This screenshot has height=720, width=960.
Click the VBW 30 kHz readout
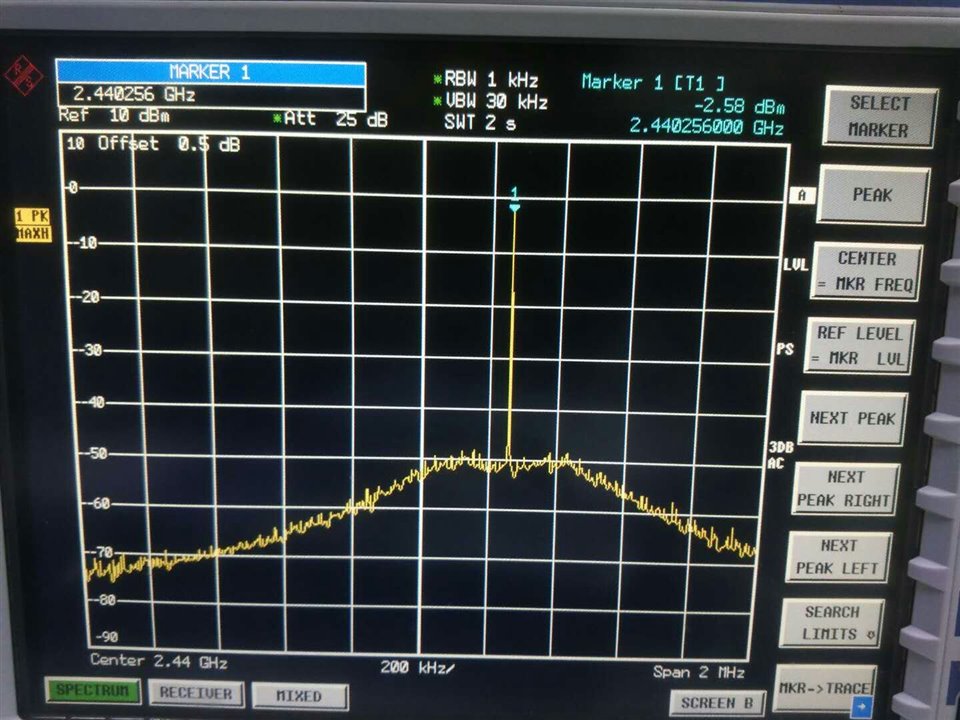497,101
